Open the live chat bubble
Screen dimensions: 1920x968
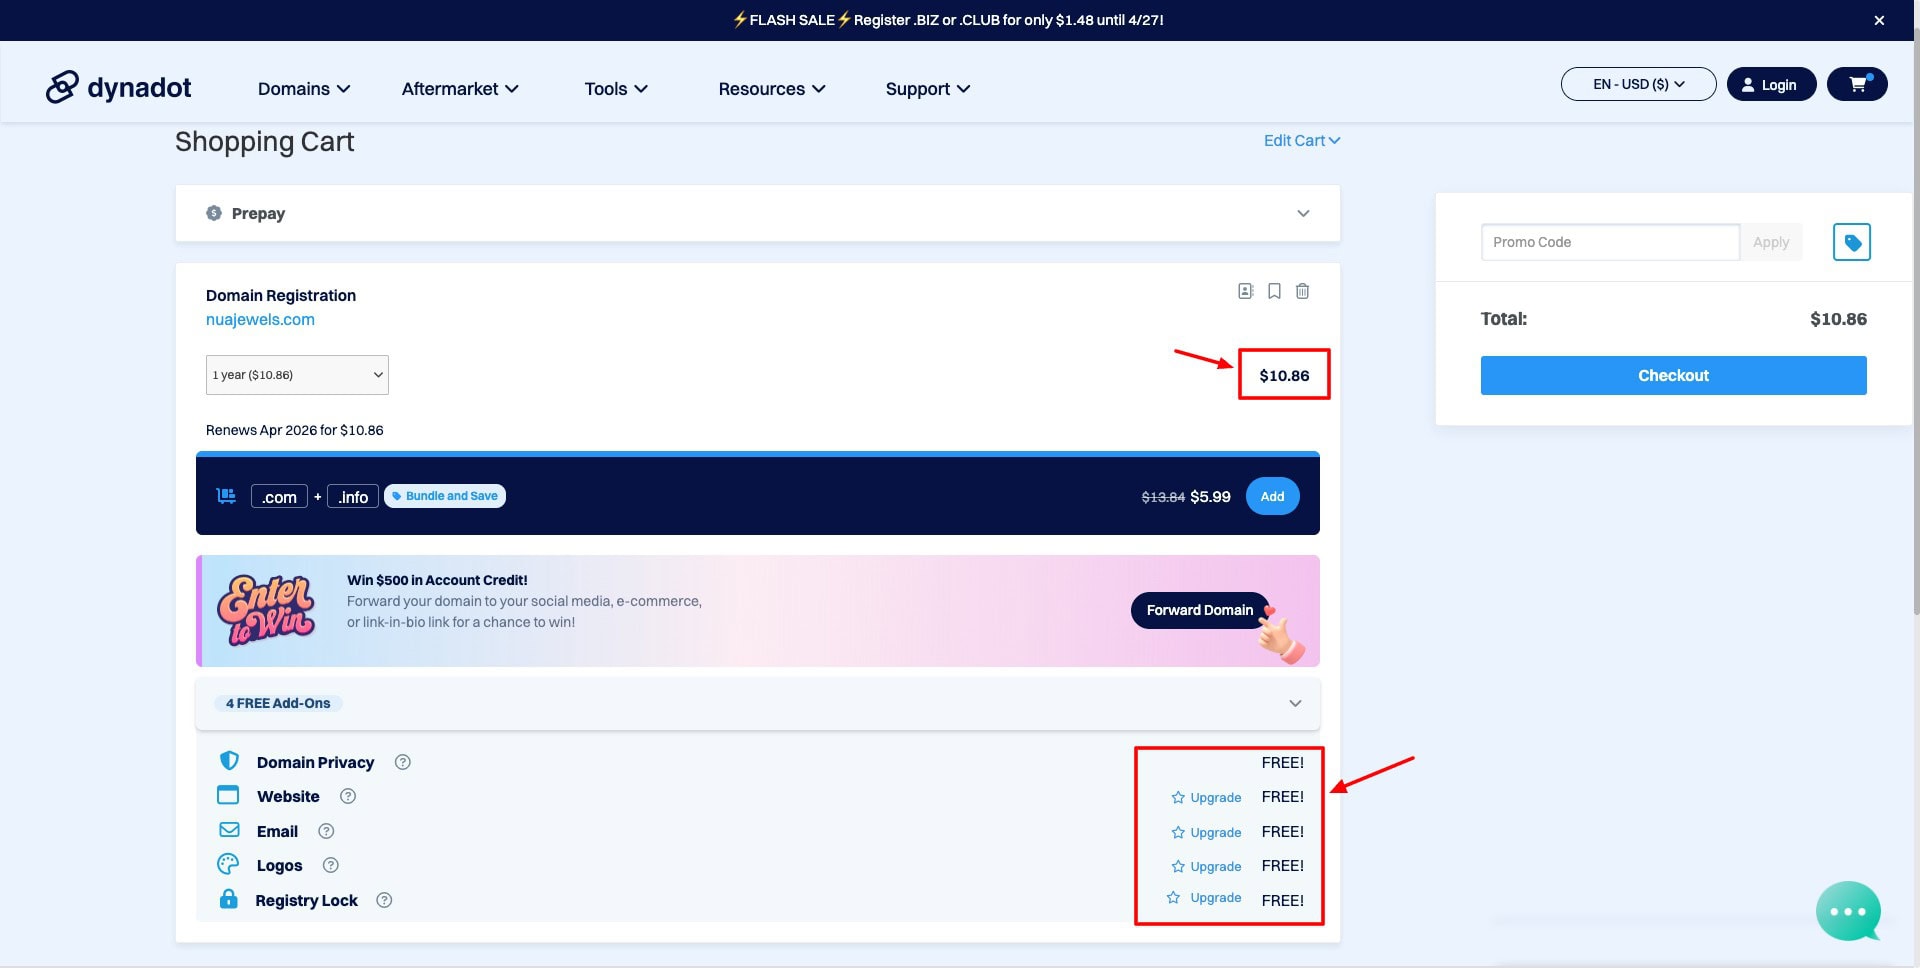click(x=1847, y=911)
